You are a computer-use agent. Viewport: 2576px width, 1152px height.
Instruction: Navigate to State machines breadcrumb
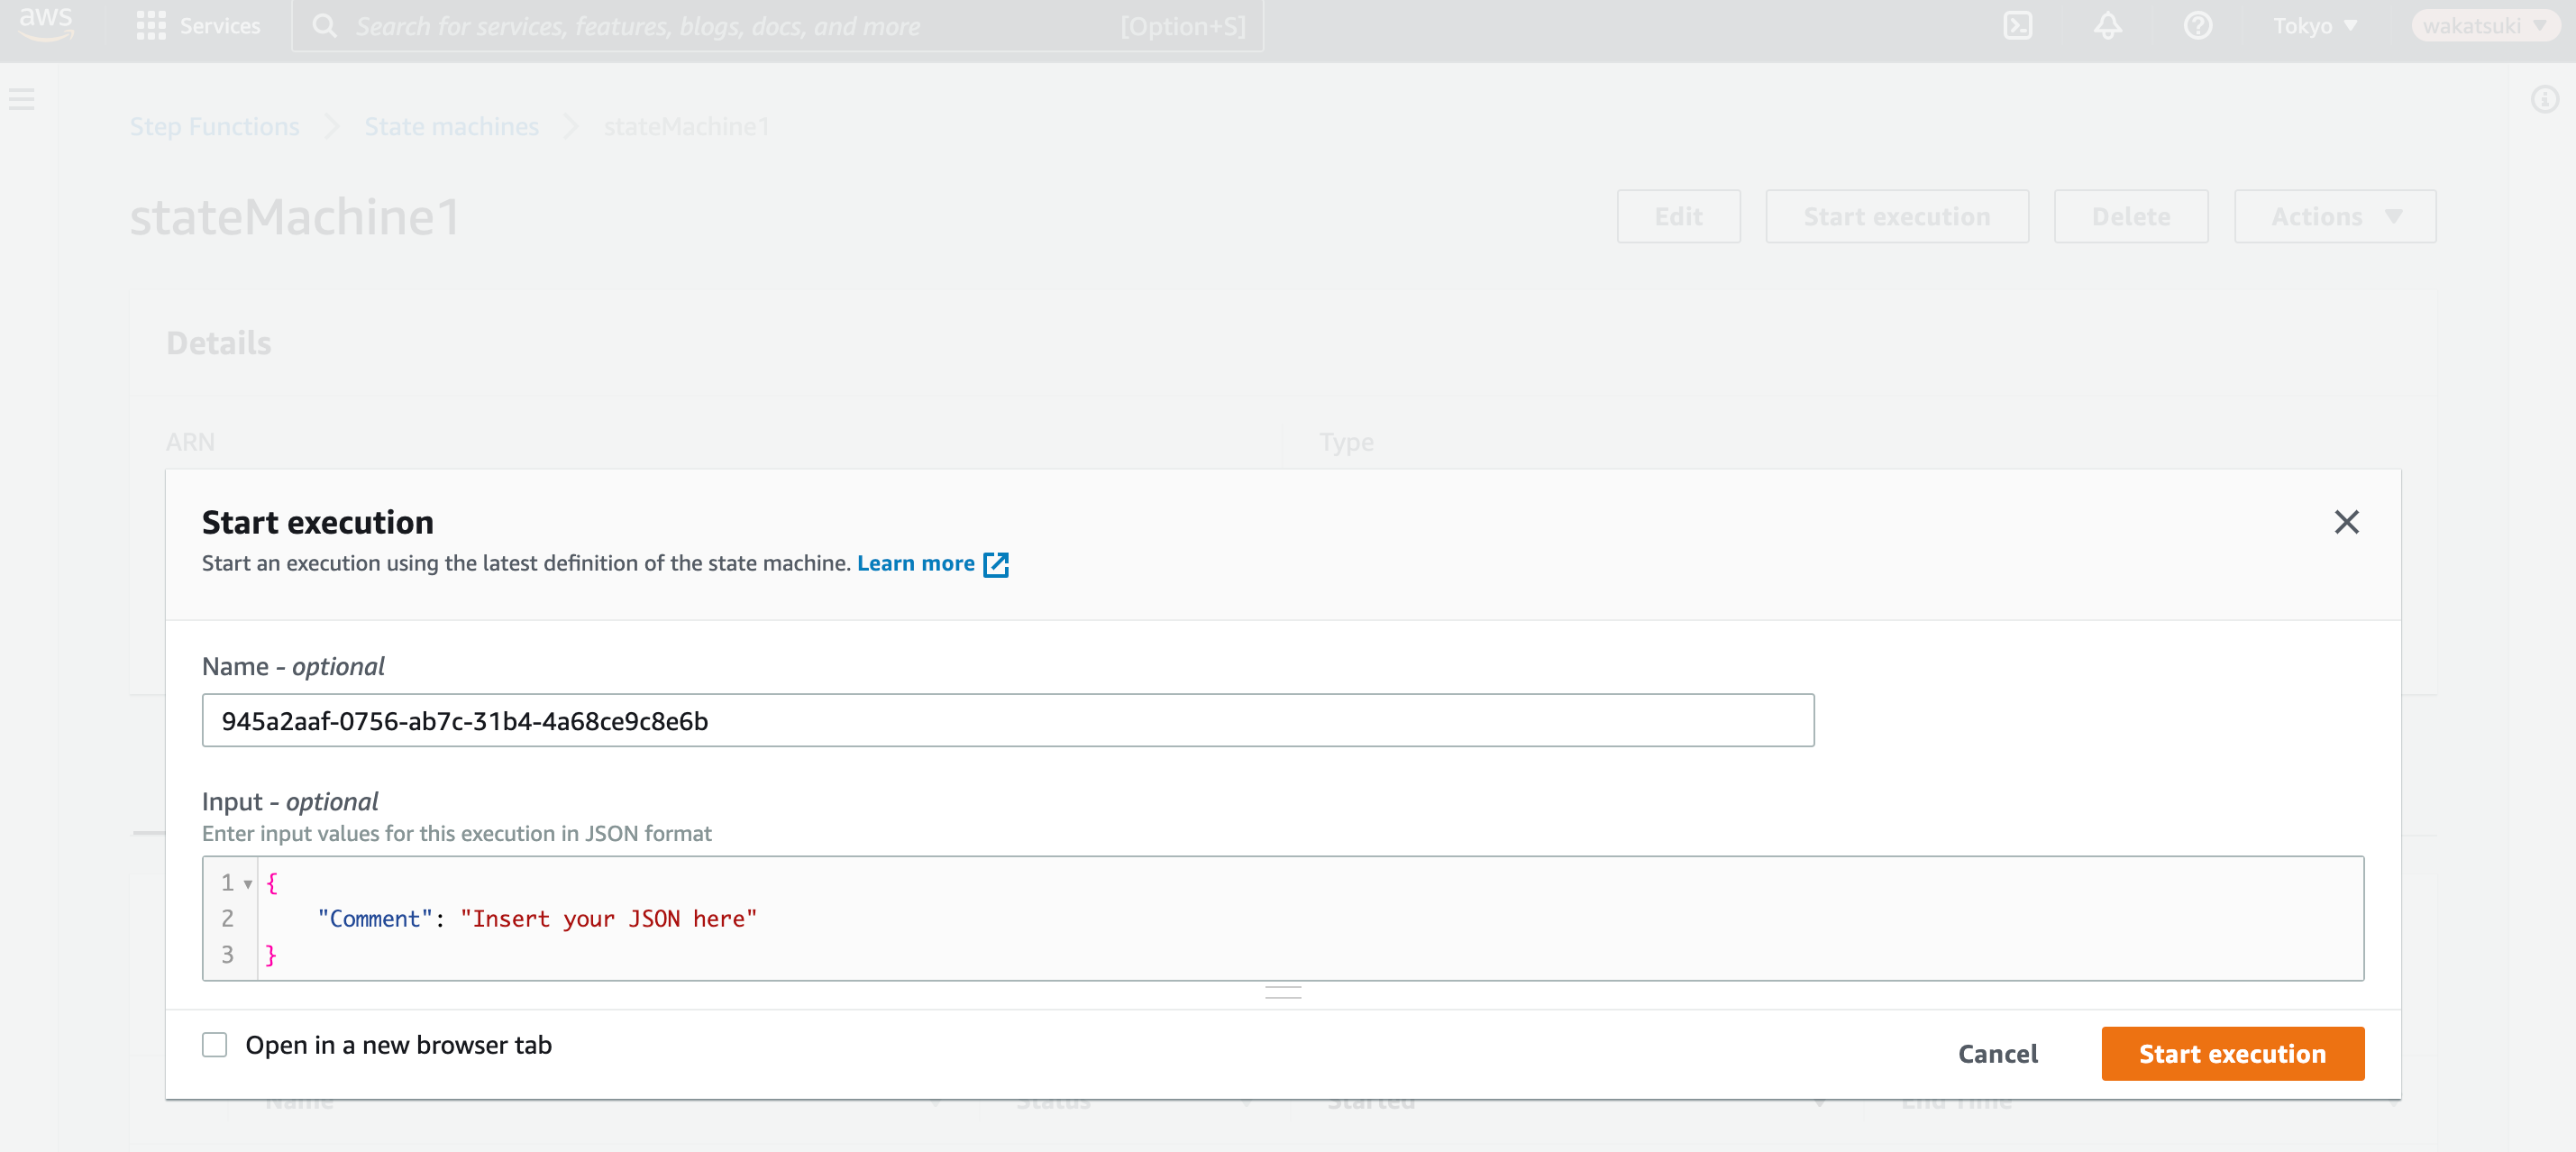tap(451, 127)
